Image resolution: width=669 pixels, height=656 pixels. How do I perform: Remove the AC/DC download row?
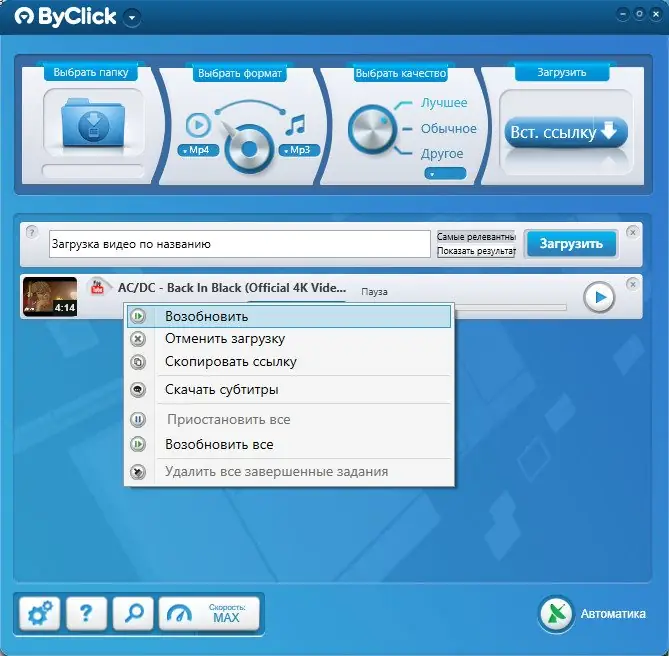pyautogui.click(x=633, y=284)
